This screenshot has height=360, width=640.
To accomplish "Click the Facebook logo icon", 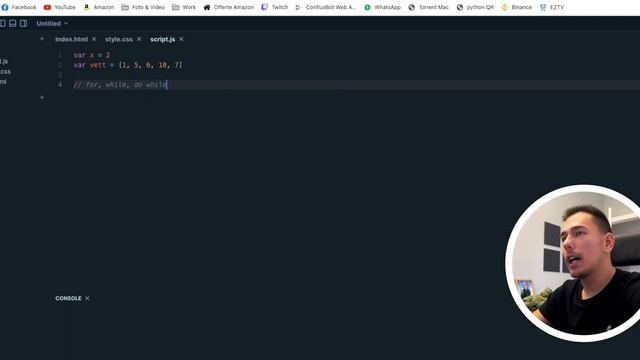I will click(x=5, y=7).
